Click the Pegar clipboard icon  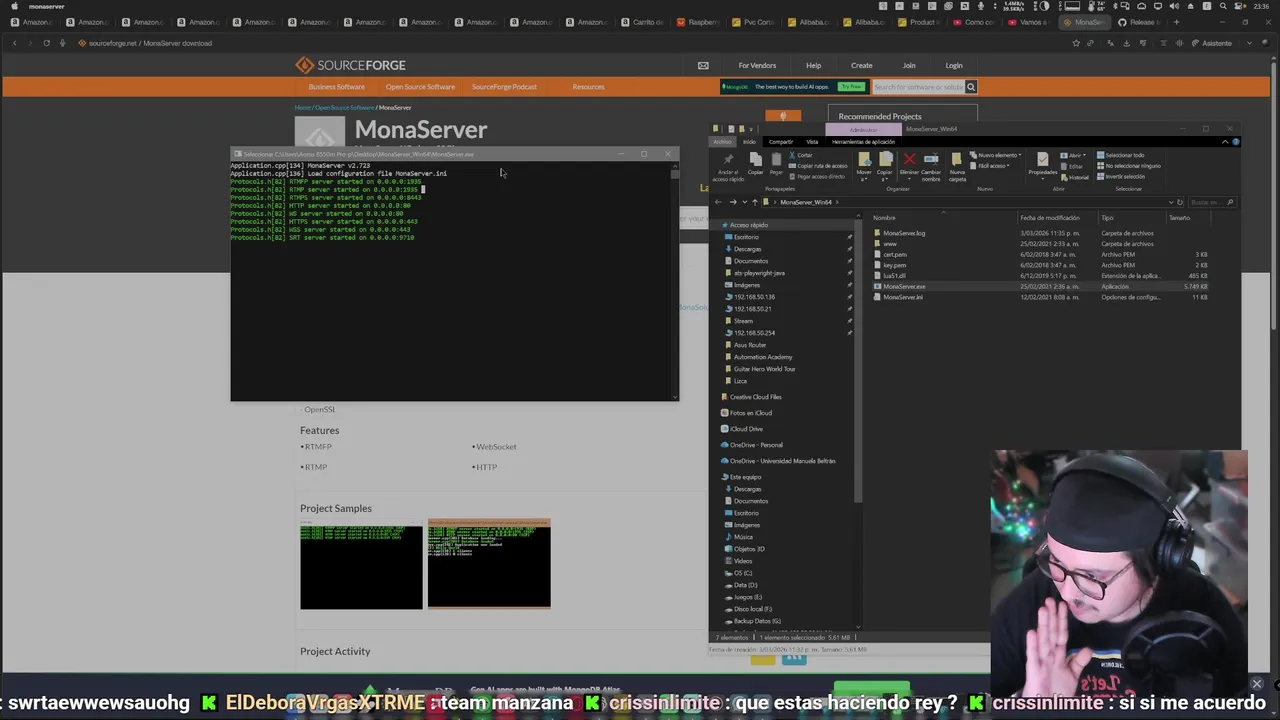(x=776, y=159)
